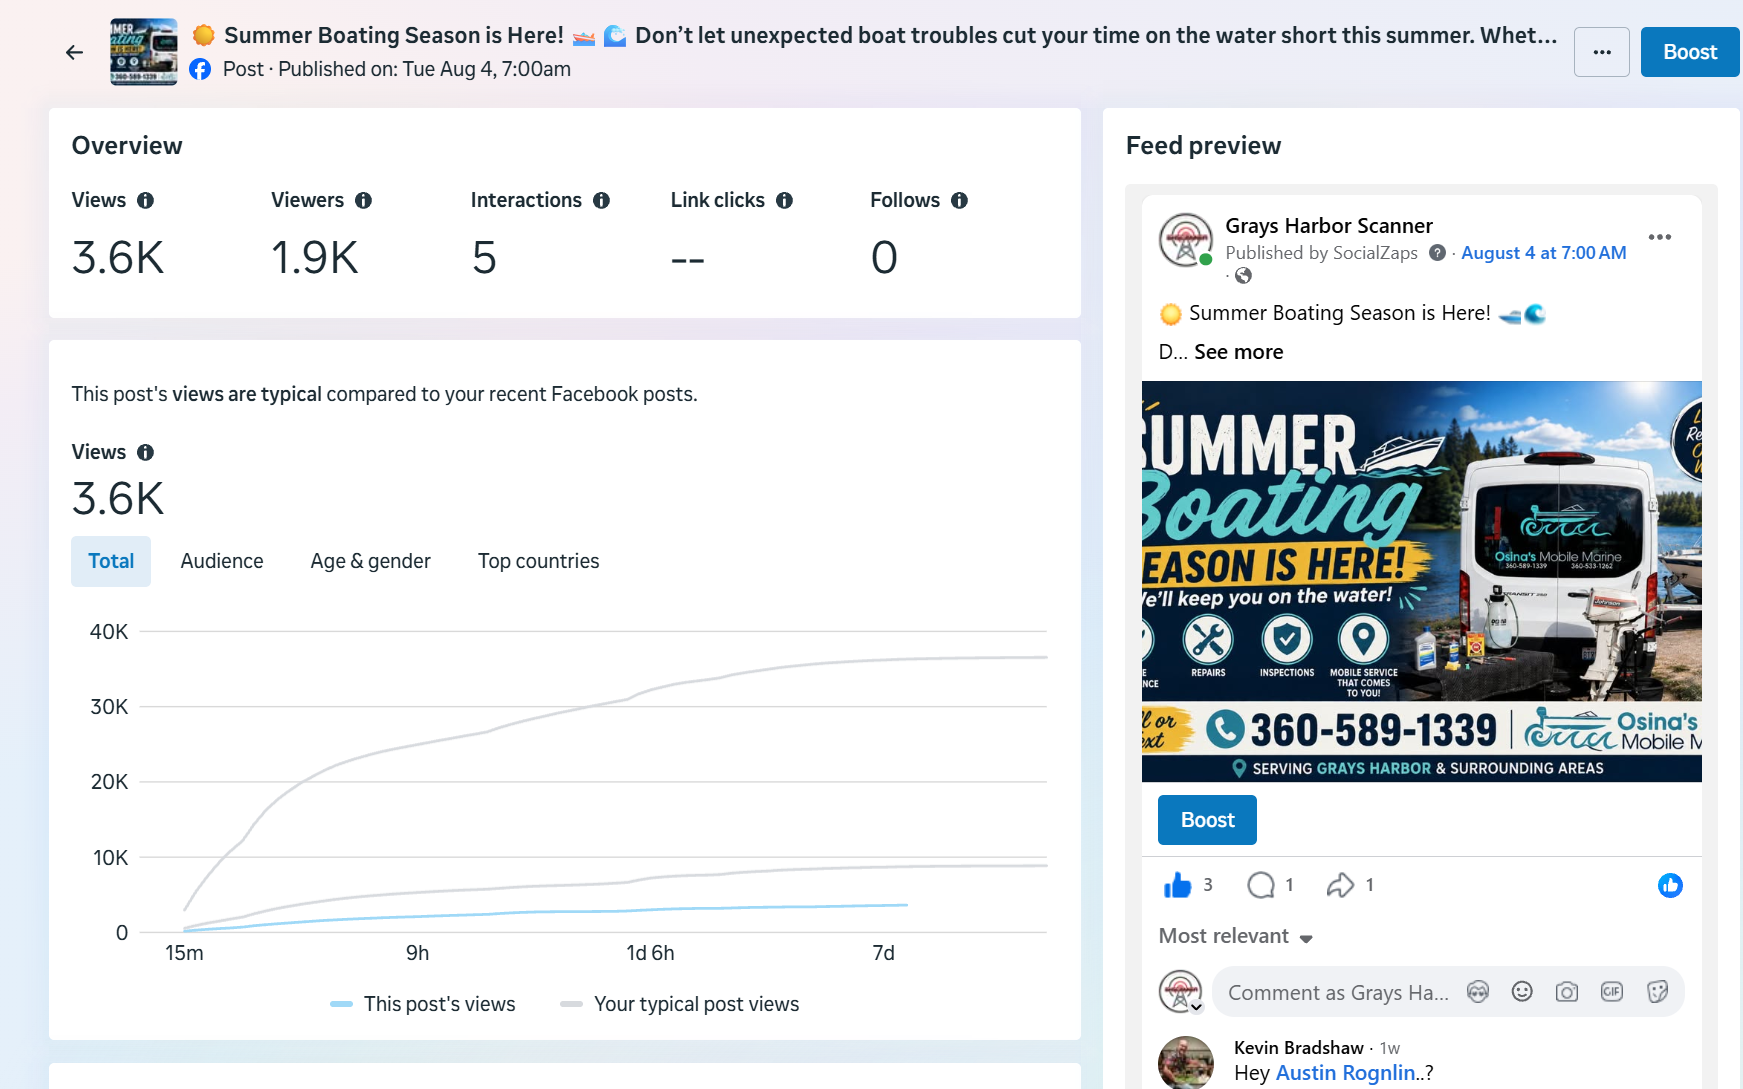Toggle 'Your typical post views' legend item
The width and height of the screenshot is (1743, 1089).
680,1004
